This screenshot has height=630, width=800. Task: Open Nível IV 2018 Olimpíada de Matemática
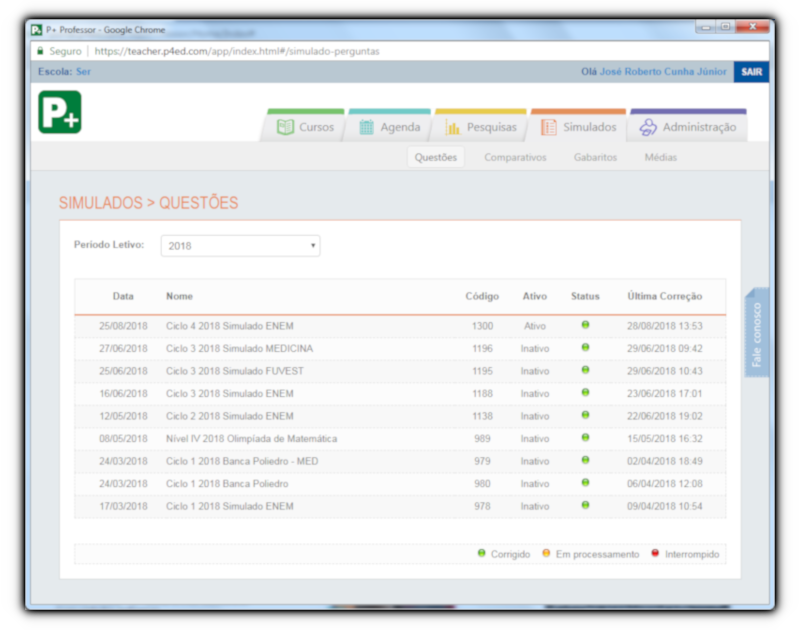click(251, 439)
